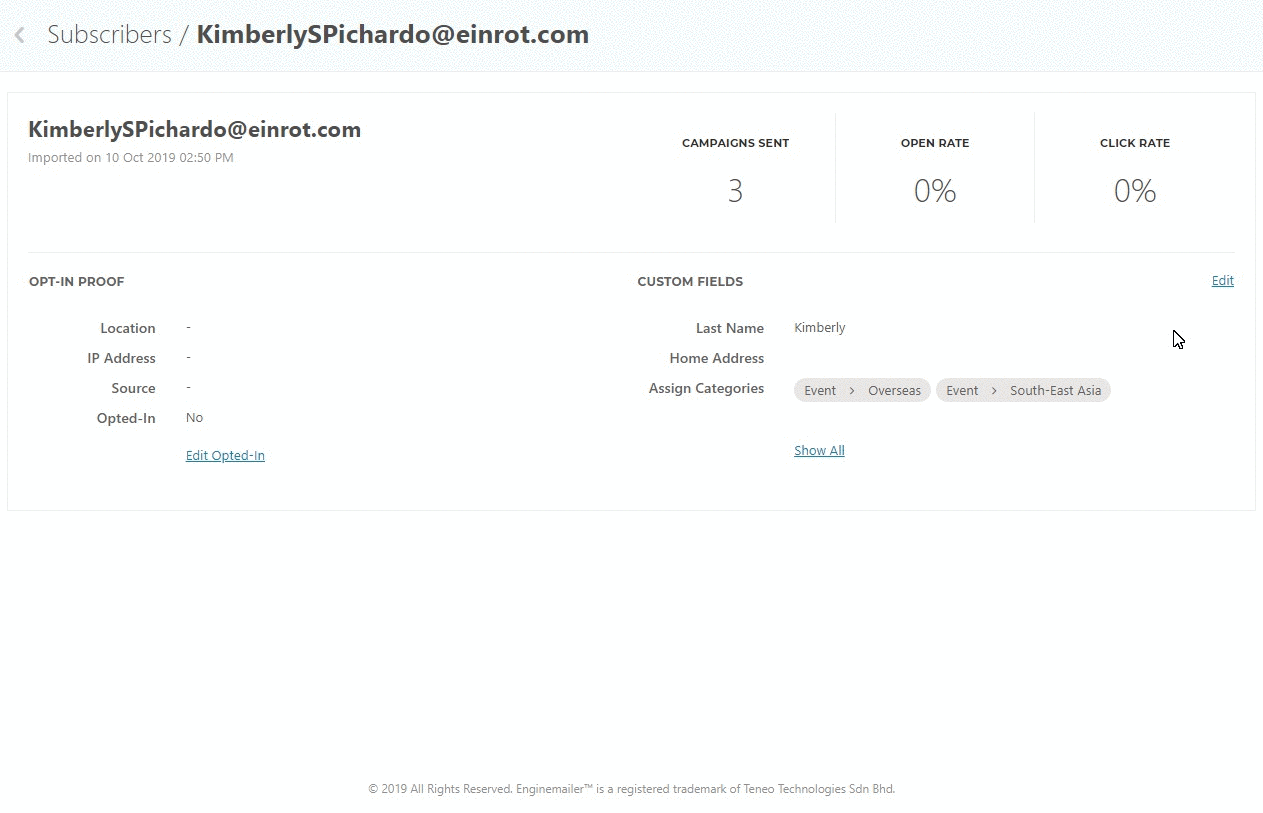This screenshot has width=1263, height=813.
Task: Click the Edit link for Custom Fields
Action: tap(1222, 281)
